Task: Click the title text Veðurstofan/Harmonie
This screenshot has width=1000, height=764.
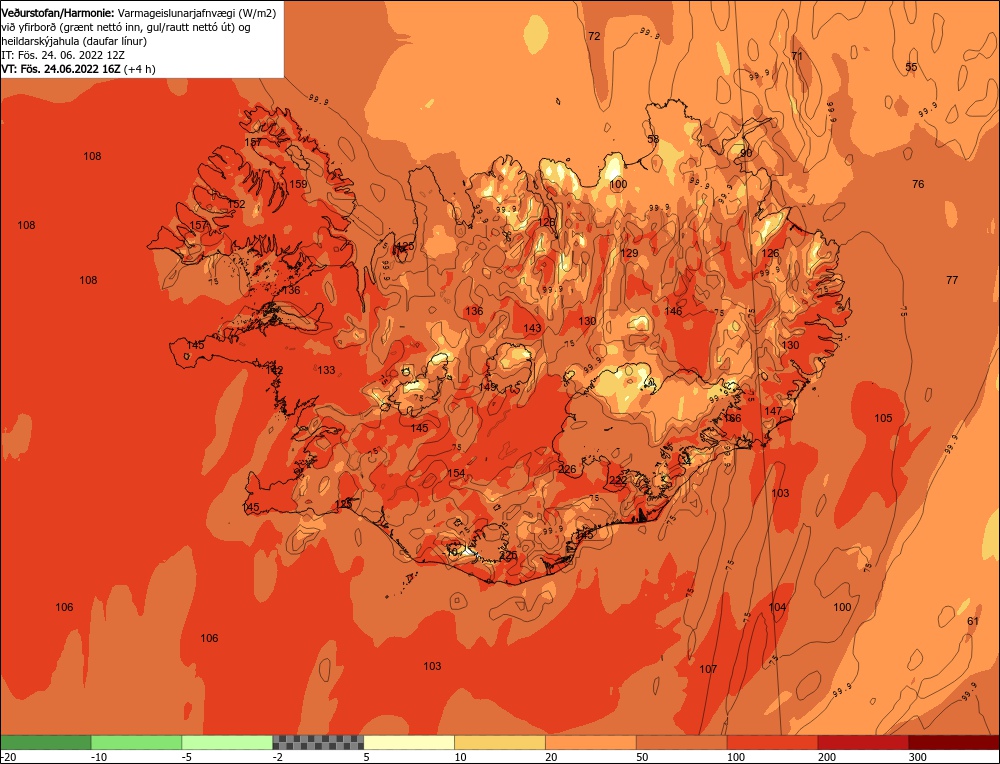Action: (58, 12)
